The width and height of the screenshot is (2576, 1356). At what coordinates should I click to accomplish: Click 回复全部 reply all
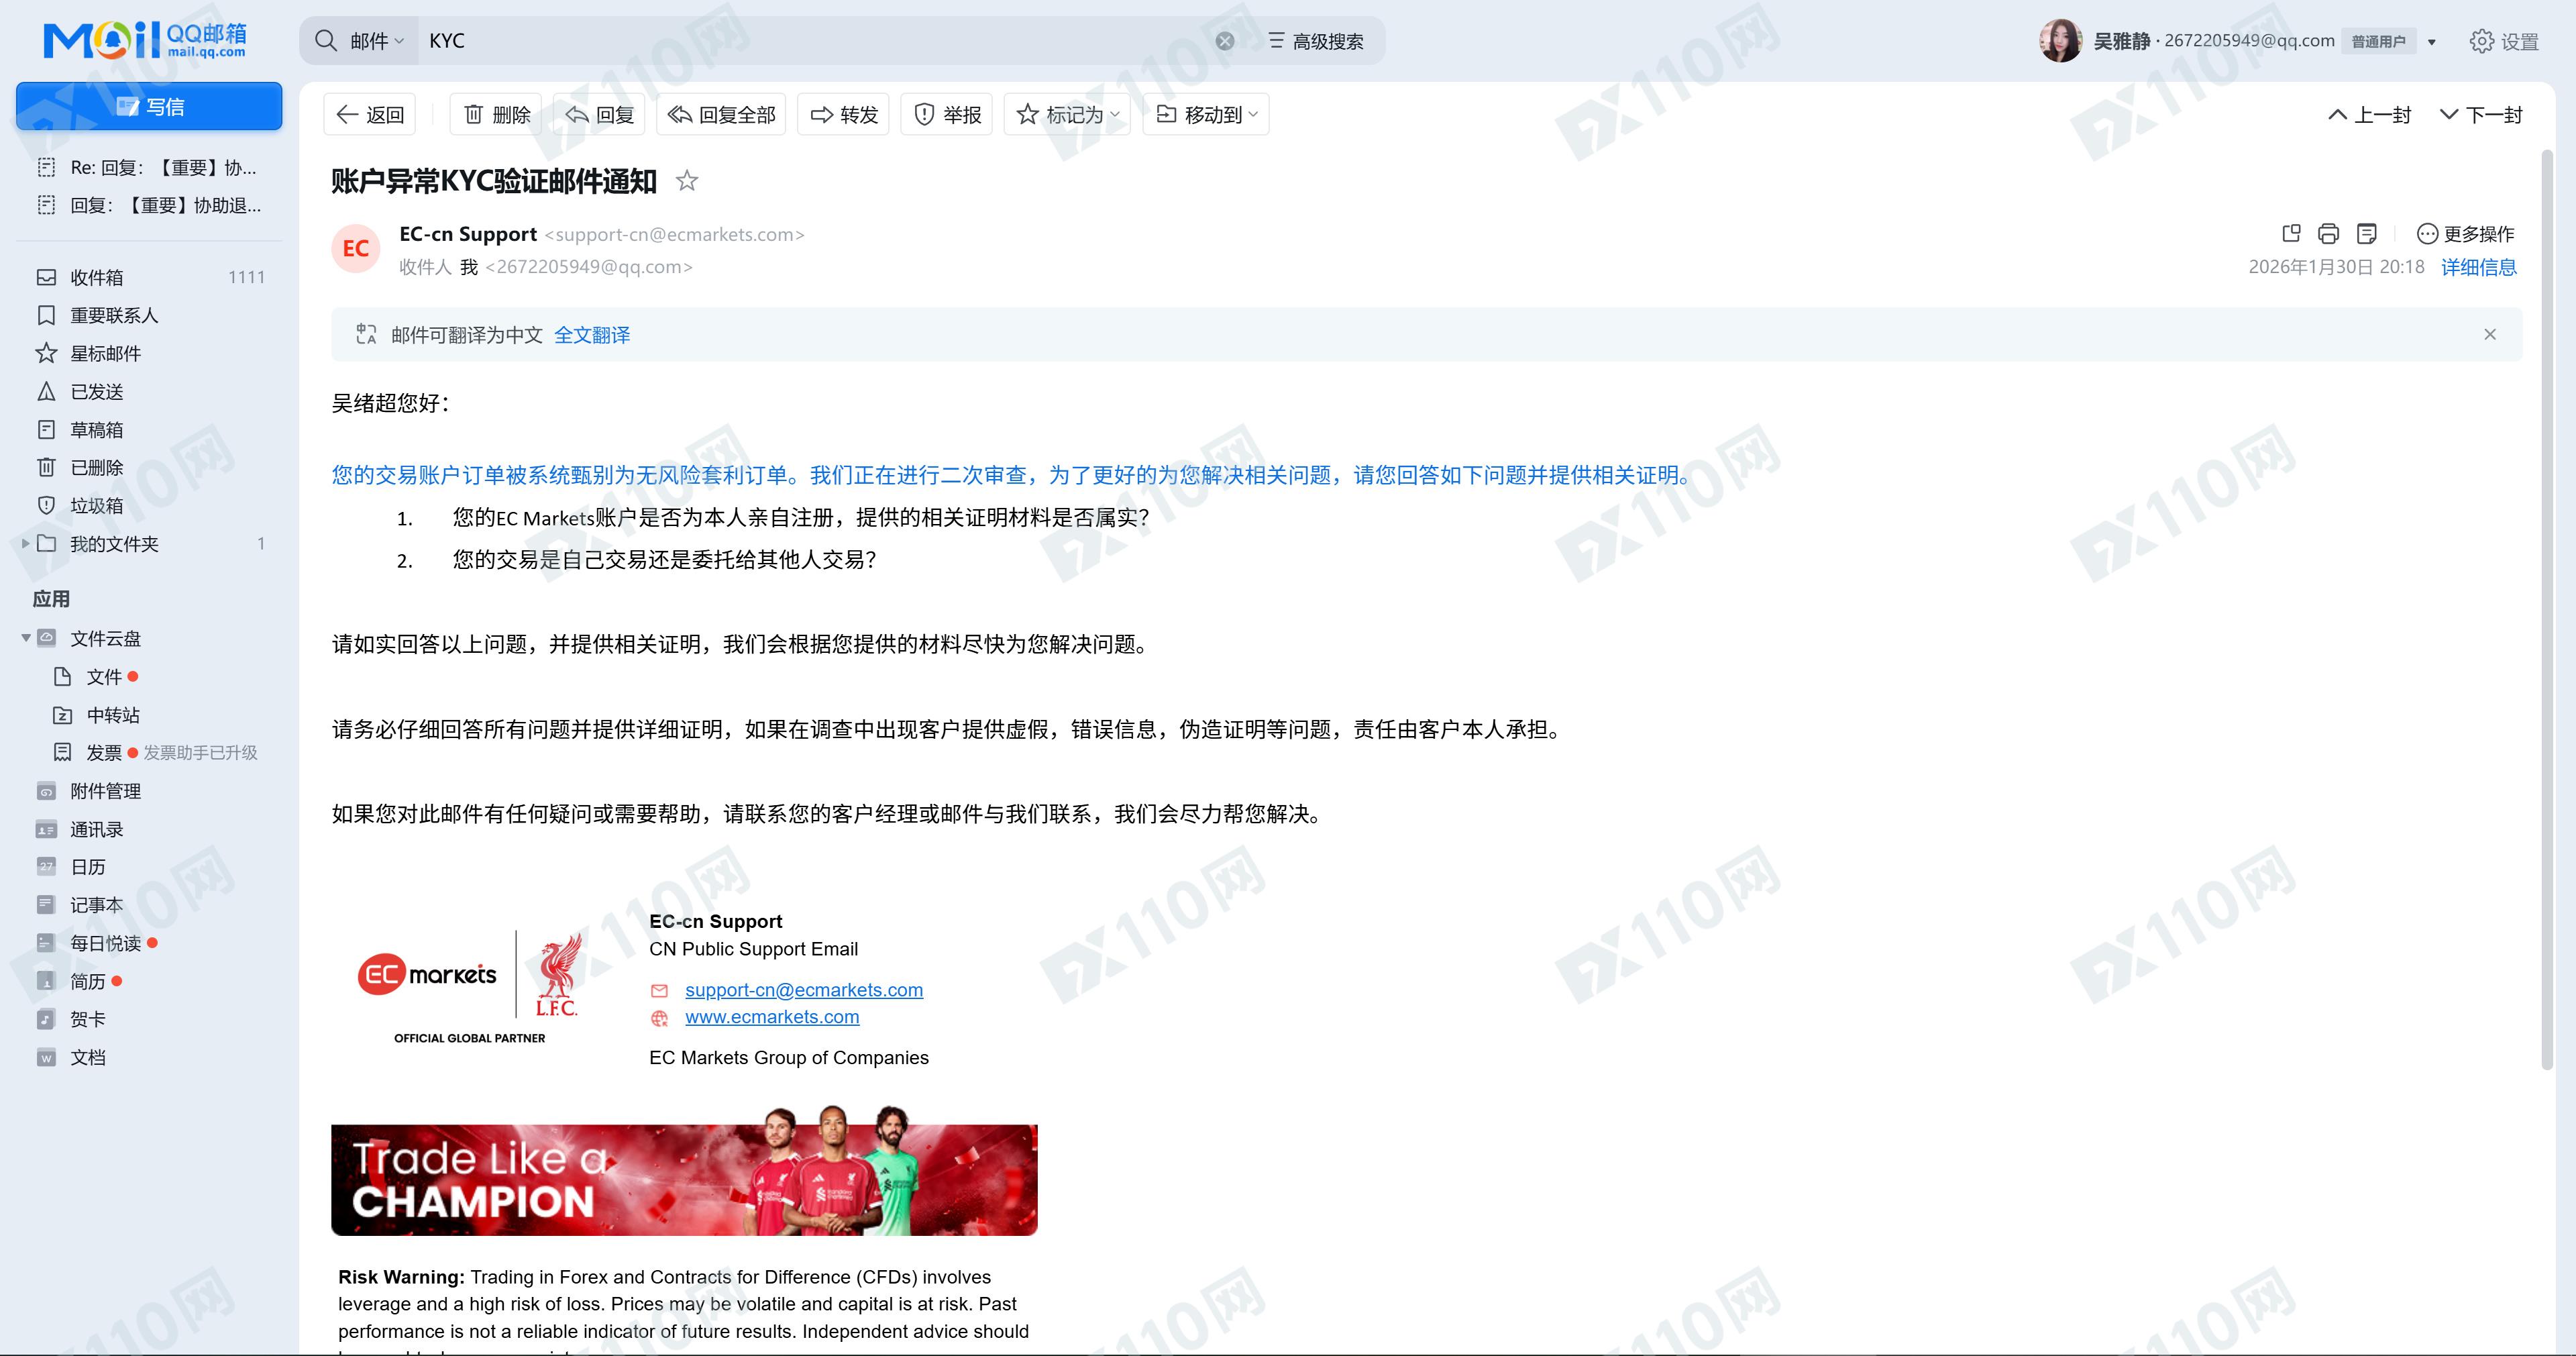tap(721, 114)
